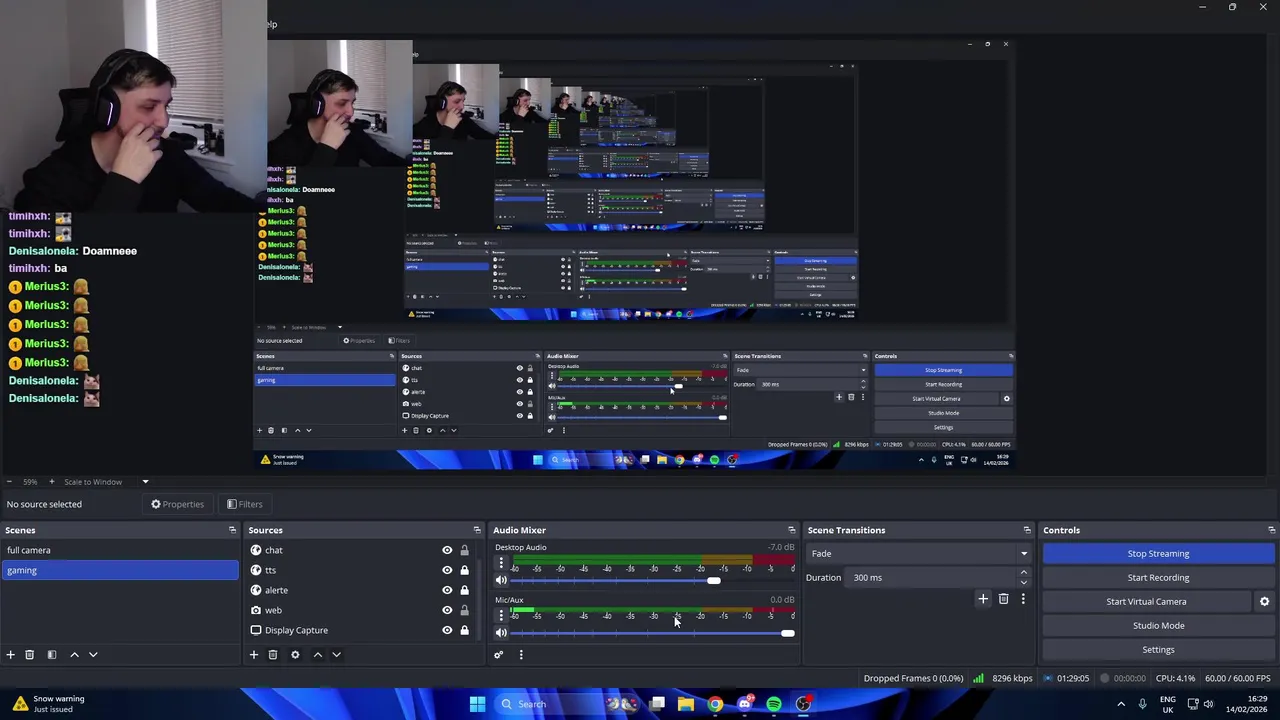Toggle lock on alerte source
The height and width of the screenshot is (720, 1280).
[464, 590]
